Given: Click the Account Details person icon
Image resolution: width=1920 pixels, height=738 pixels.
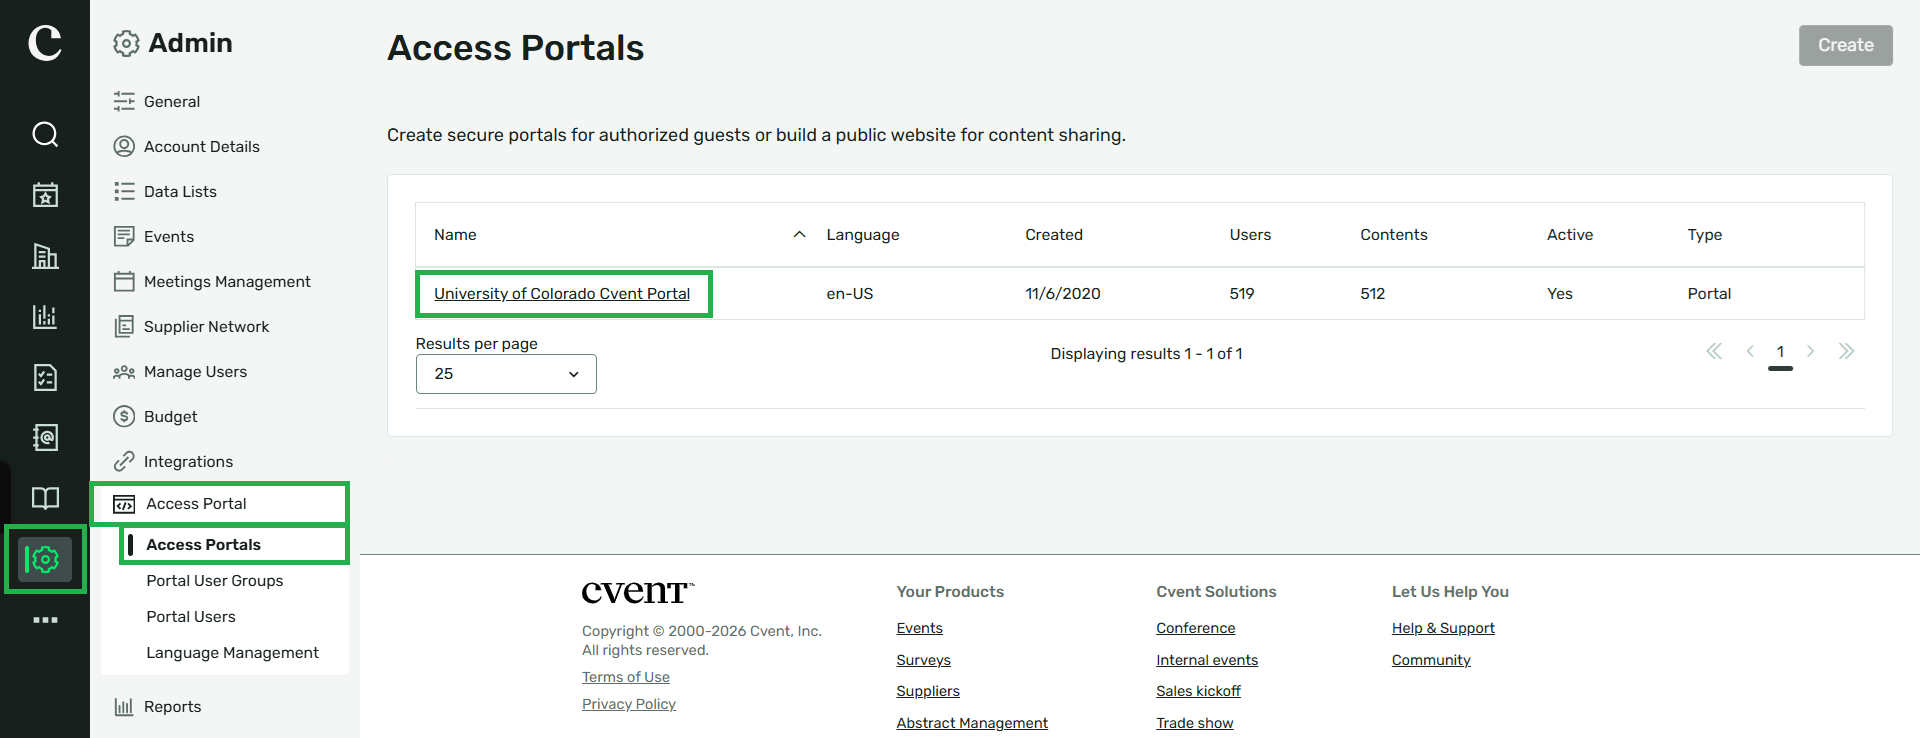Looking at the screenshot, I should click(124, 146).
